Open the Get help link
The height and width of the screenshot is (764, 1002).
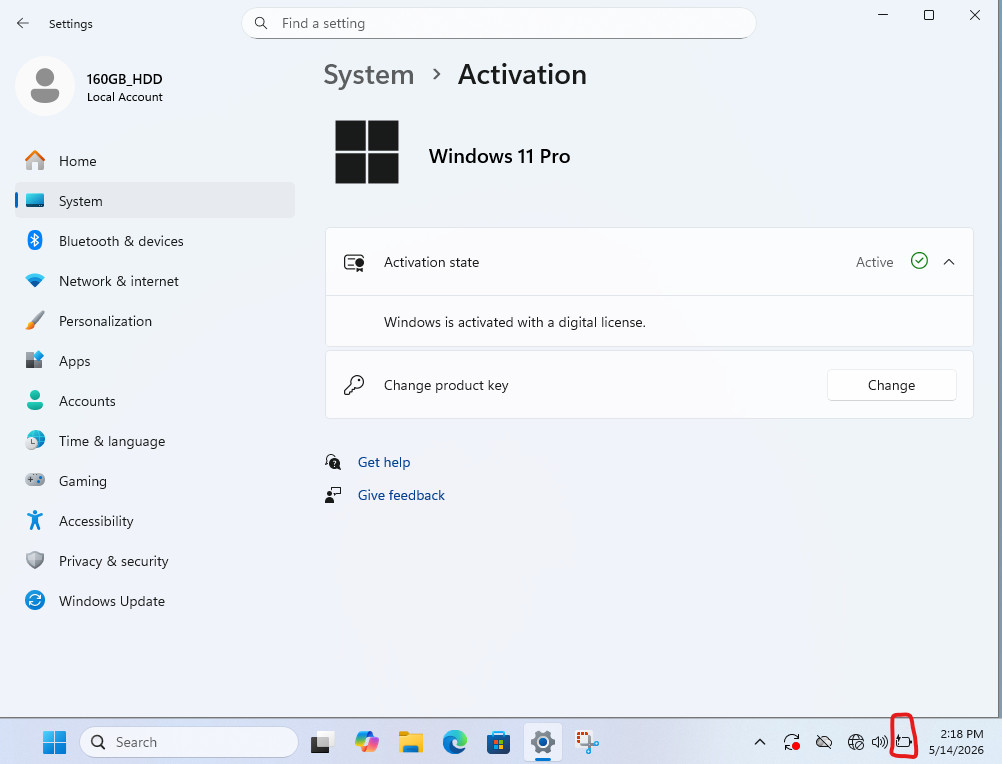[x=383, y=462]
